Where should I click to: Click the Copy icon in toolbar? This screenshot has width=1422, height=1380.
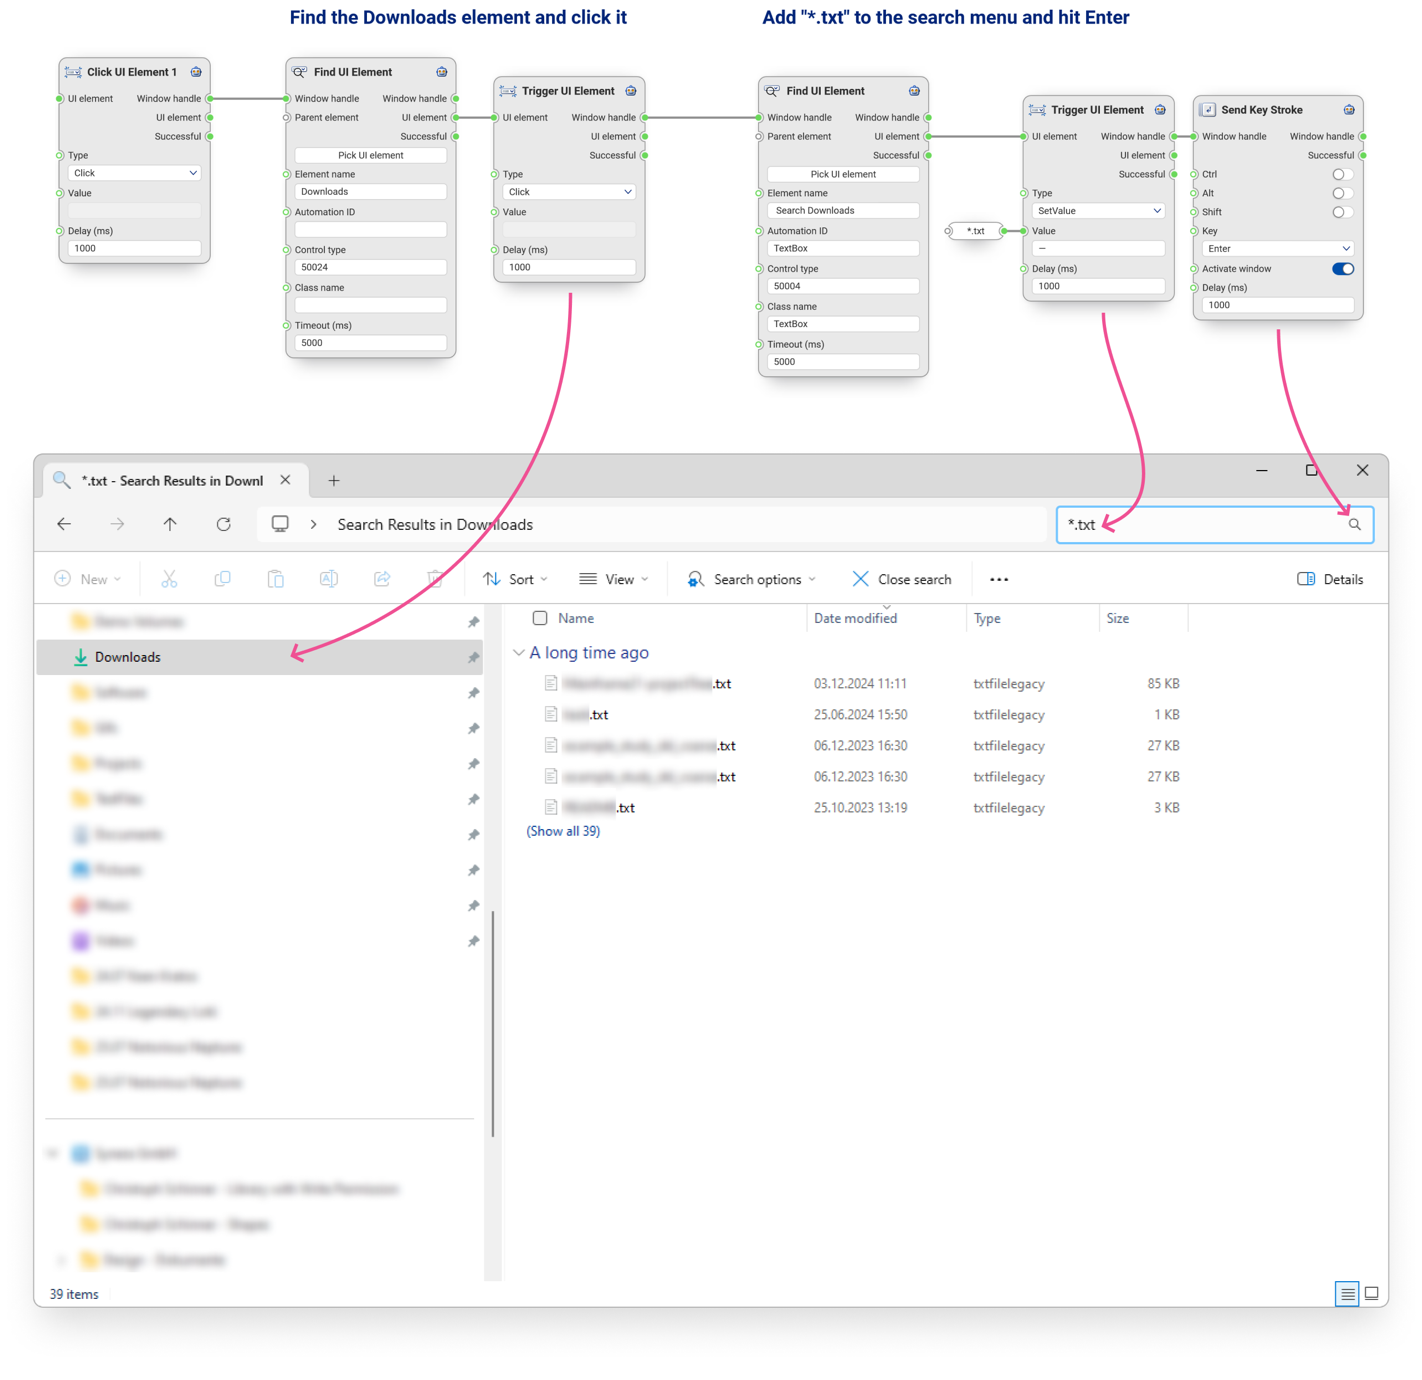click(x=222, y=579)
